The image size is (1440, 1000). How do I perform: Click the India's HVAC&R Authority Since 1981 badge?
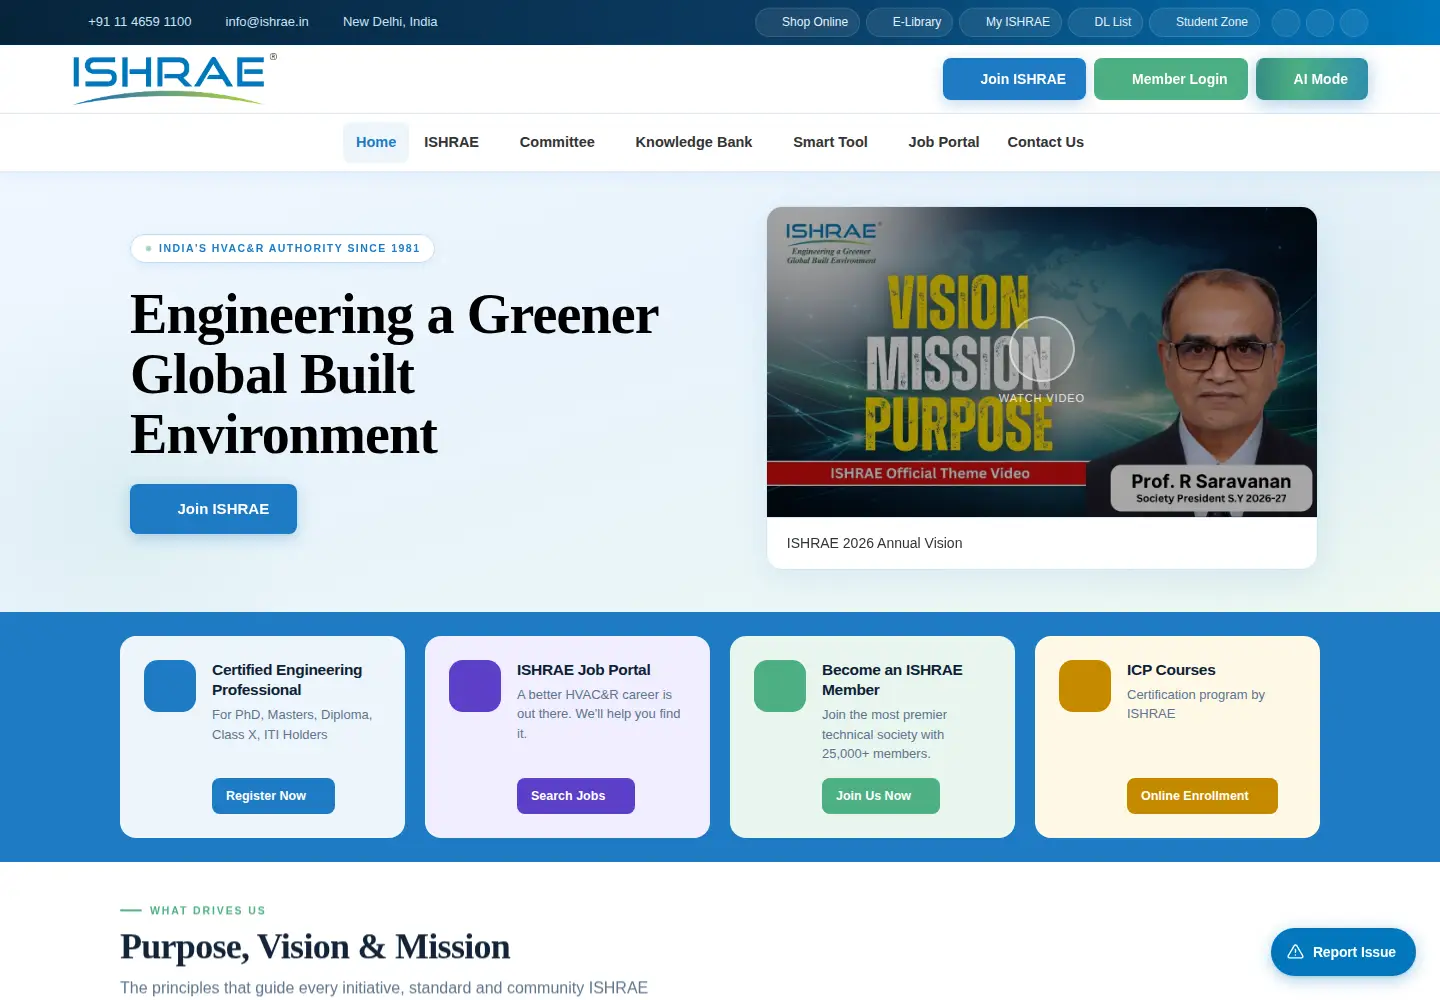click(282, 248)
